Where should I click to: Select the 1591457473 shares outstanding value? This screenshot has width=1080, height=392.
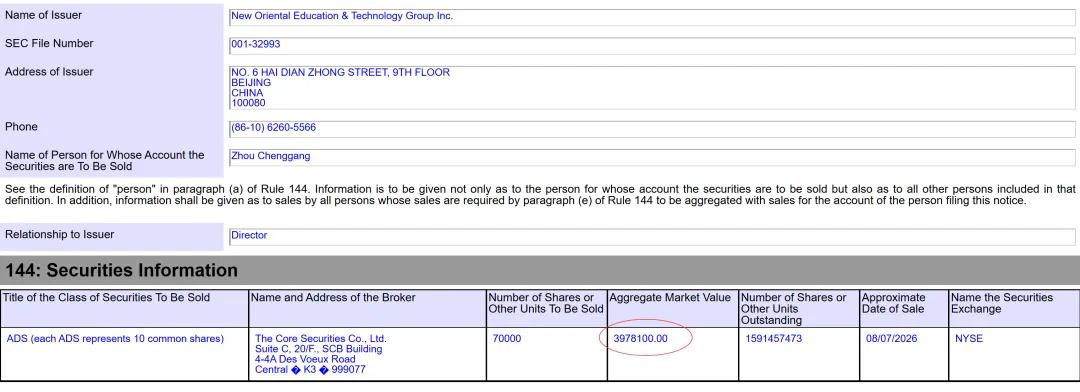pyautogui.click(x=773, y=338)
